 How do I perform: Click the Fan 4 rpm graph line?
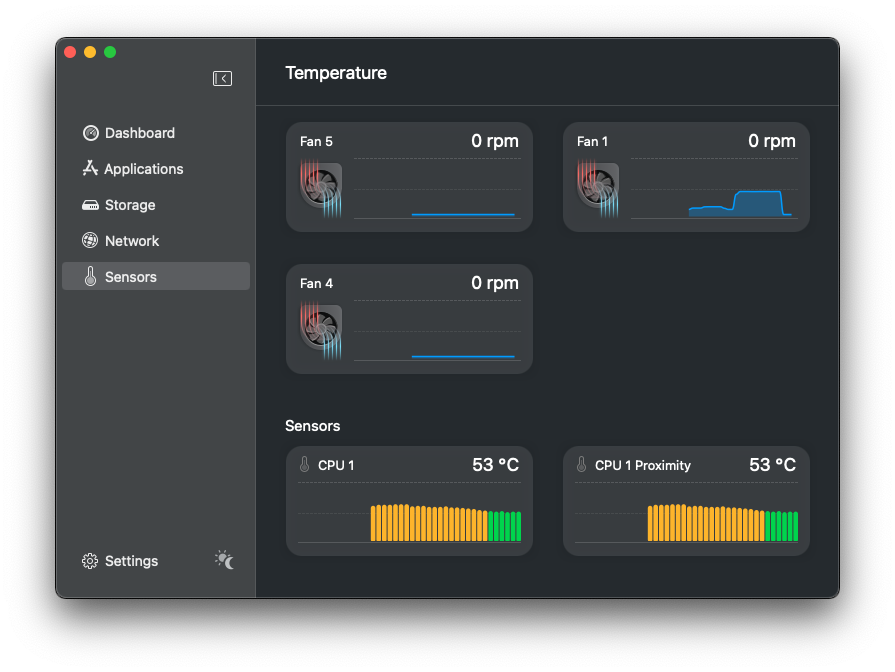[x=463, y=356]
